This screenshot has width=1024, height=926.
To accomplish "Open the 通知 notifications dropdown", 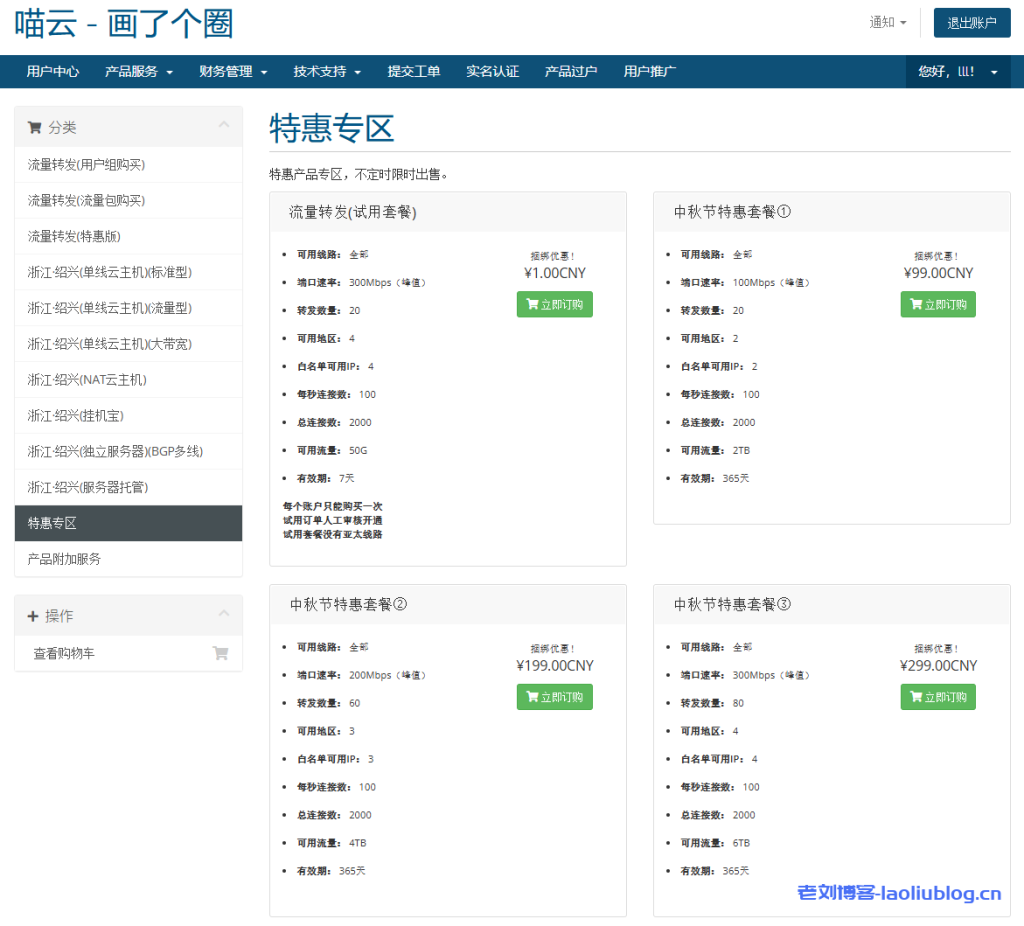I will pyautogui.click(x=888, y=23).
